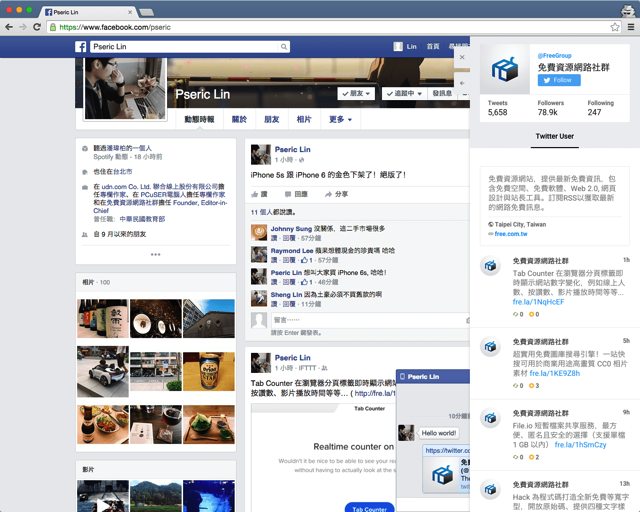Click the Spotify activity item 聽過潘瑋柏的一個人

click(x=122, y=148)
